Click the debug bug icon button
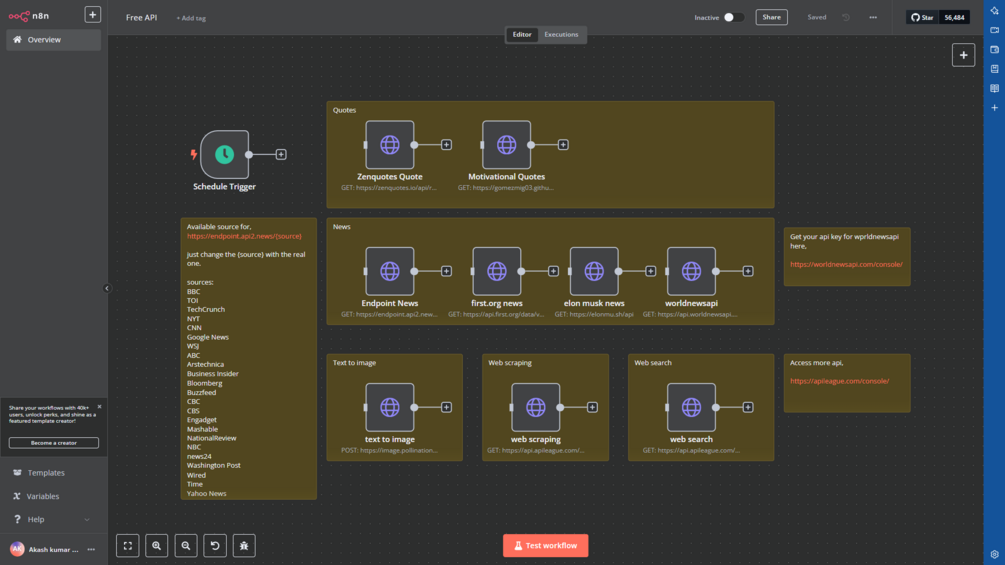Image resolution: width=1005 pixels, height=565 pixels. [244, 546]
